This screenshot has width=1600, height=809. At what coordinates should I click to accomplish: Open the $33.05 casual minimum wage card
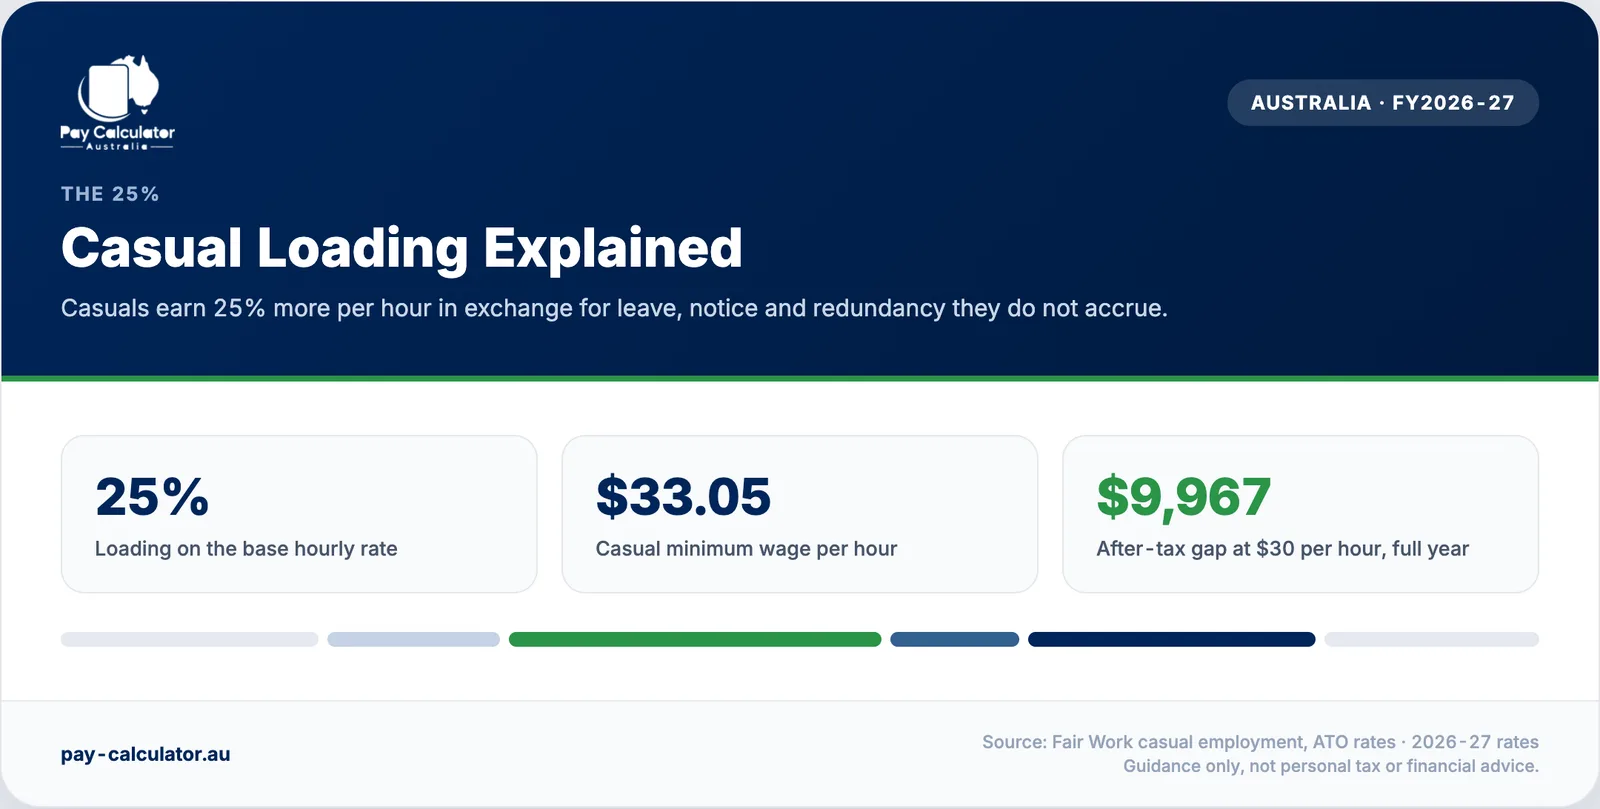tap(800, 514)
